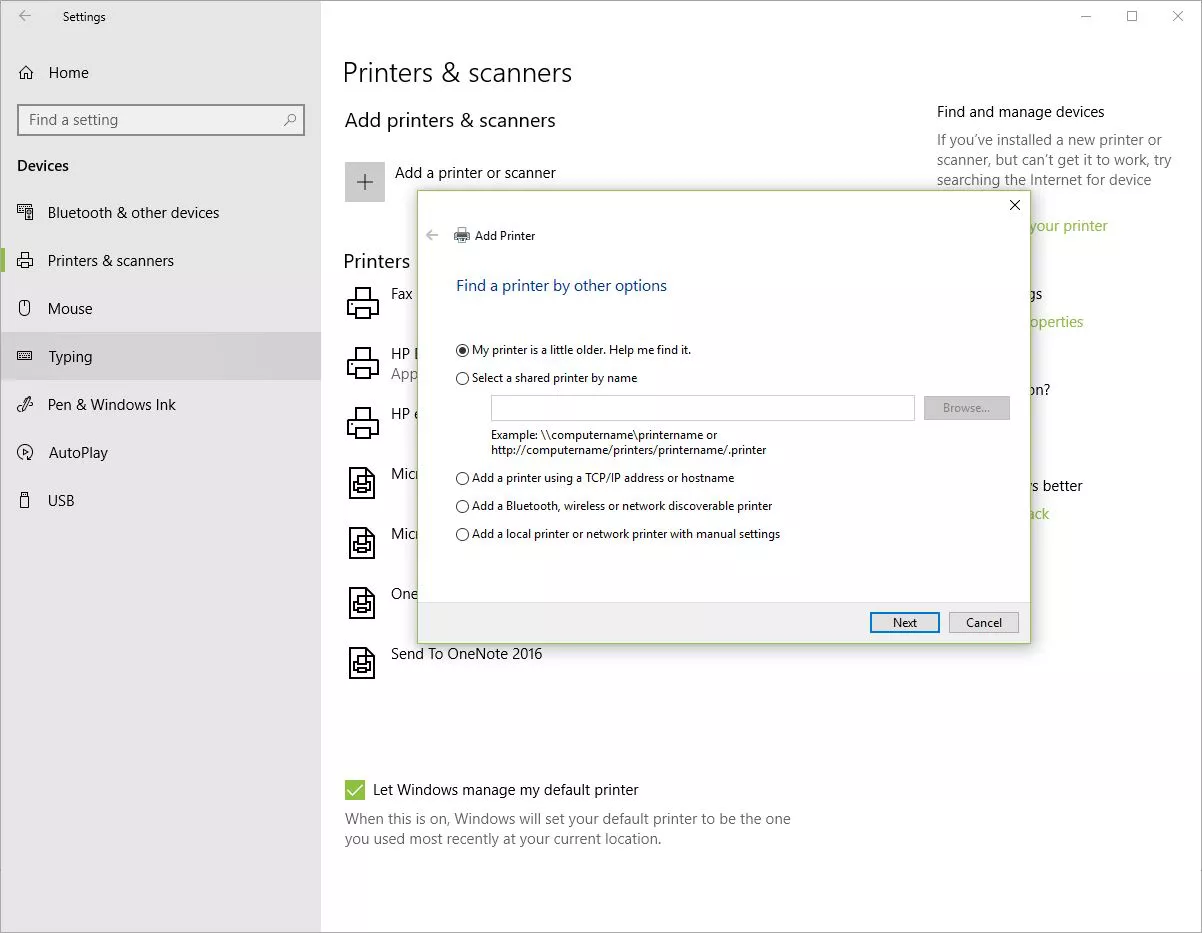Click the Add Printer dialog back arrow
This screenshot has height=933, width=1202.
[x=432, y=235]
